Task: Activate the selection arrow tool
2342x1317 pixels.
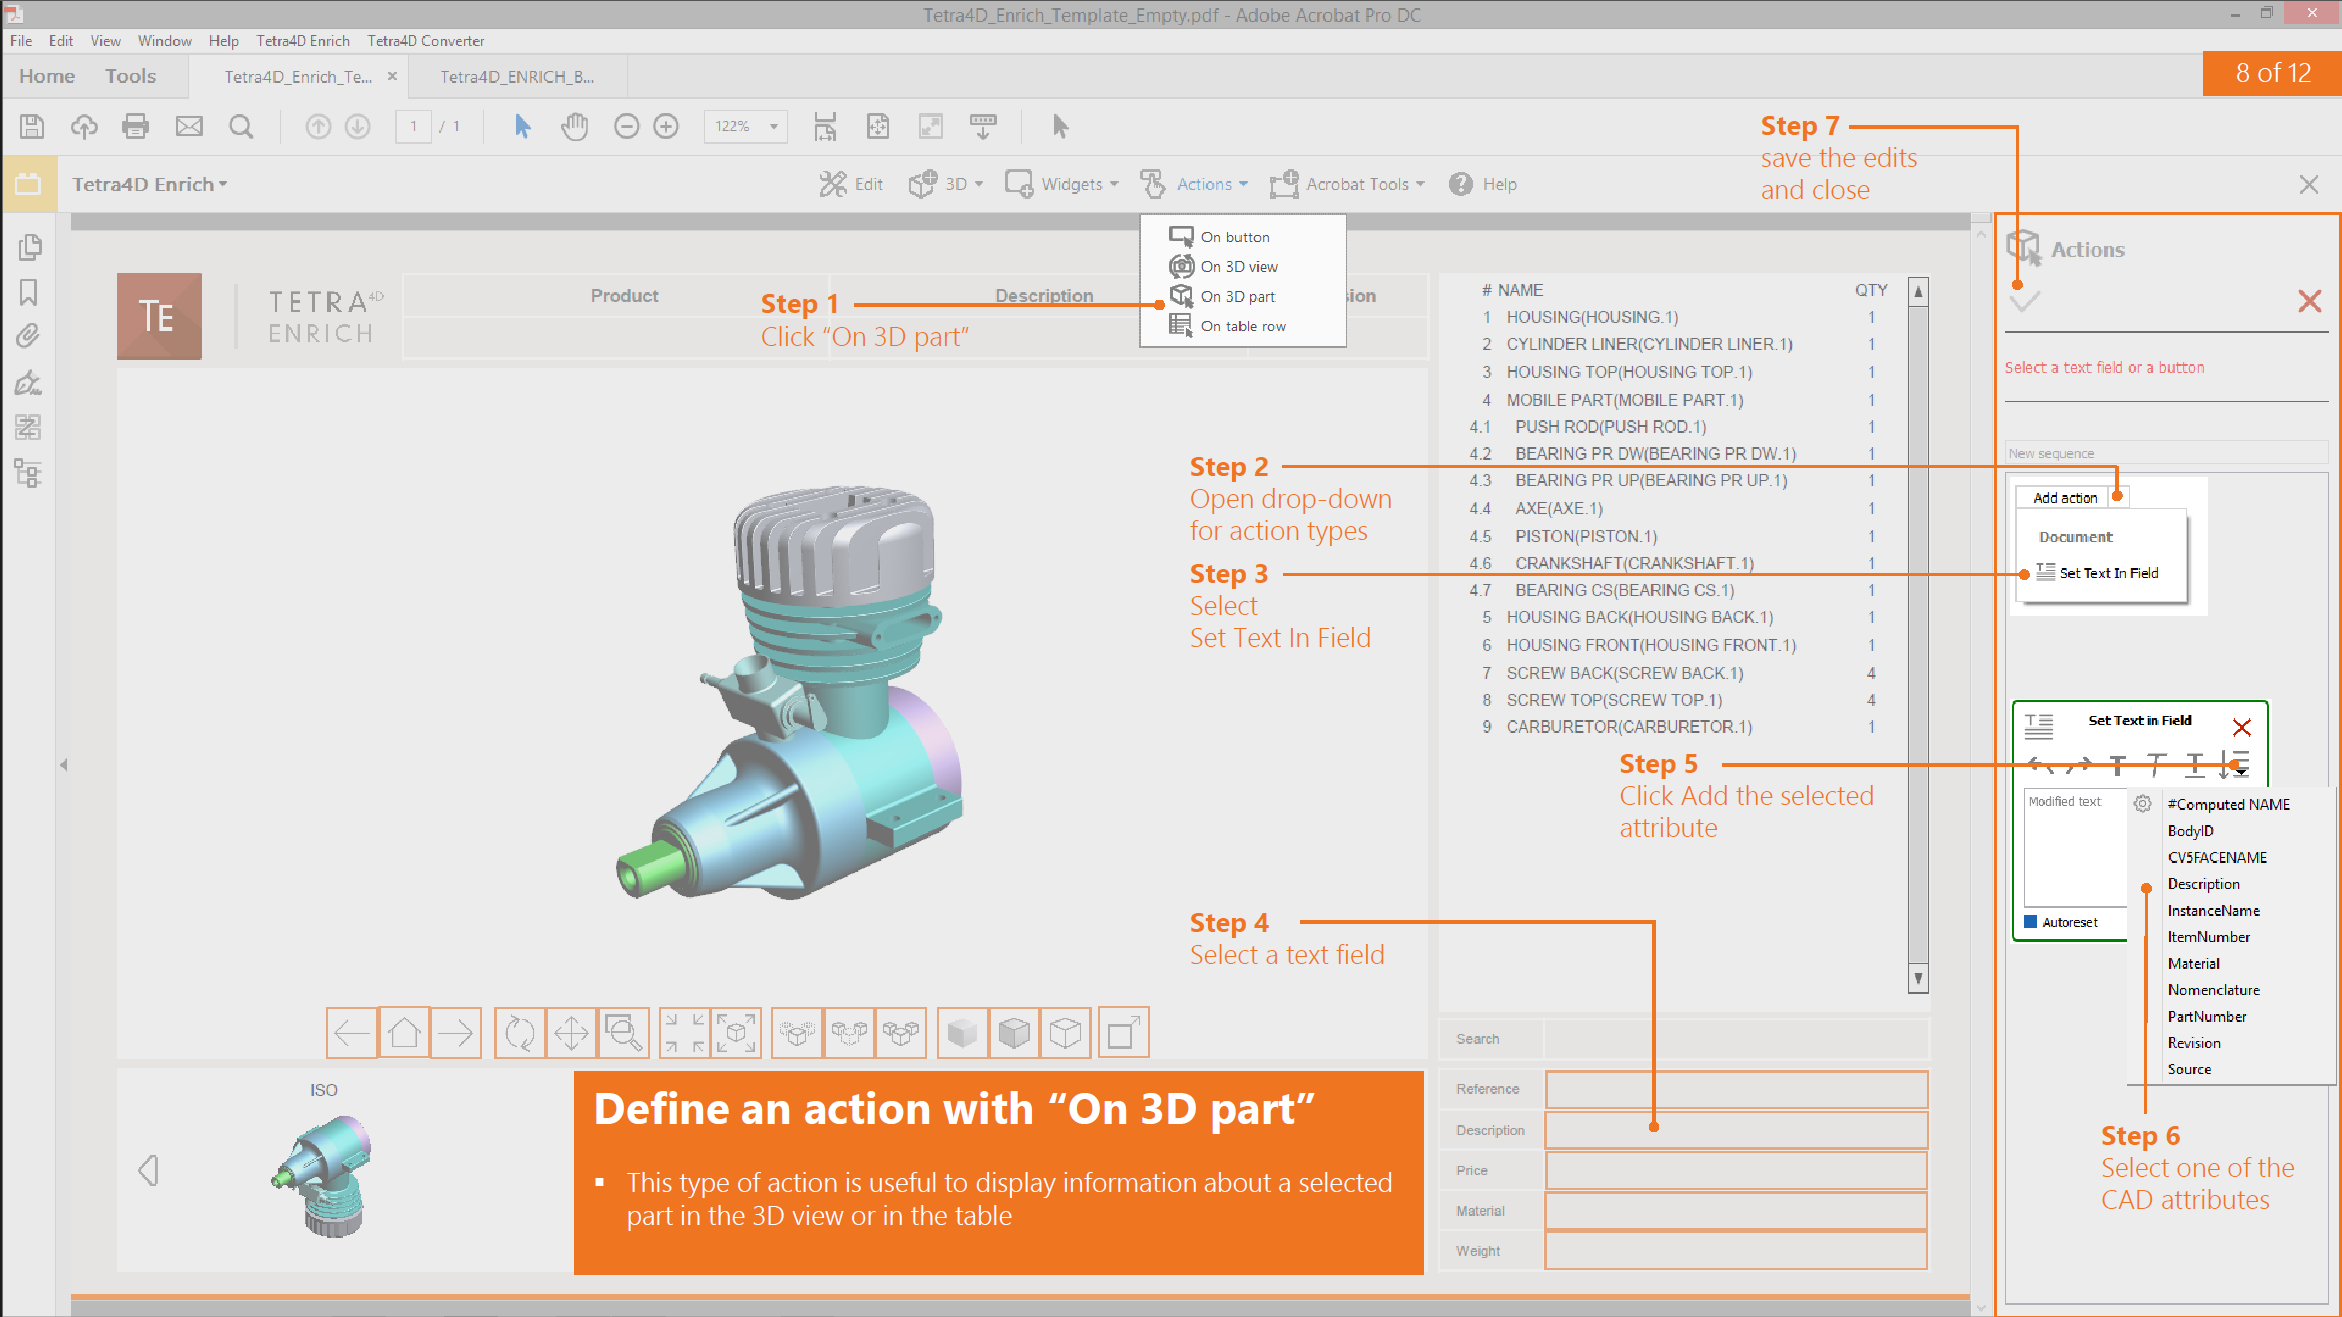Action: click(522, 126)
